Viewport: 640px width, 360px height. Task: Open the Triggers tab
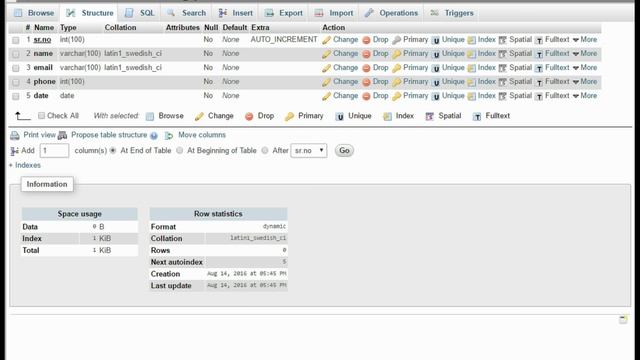452,13
